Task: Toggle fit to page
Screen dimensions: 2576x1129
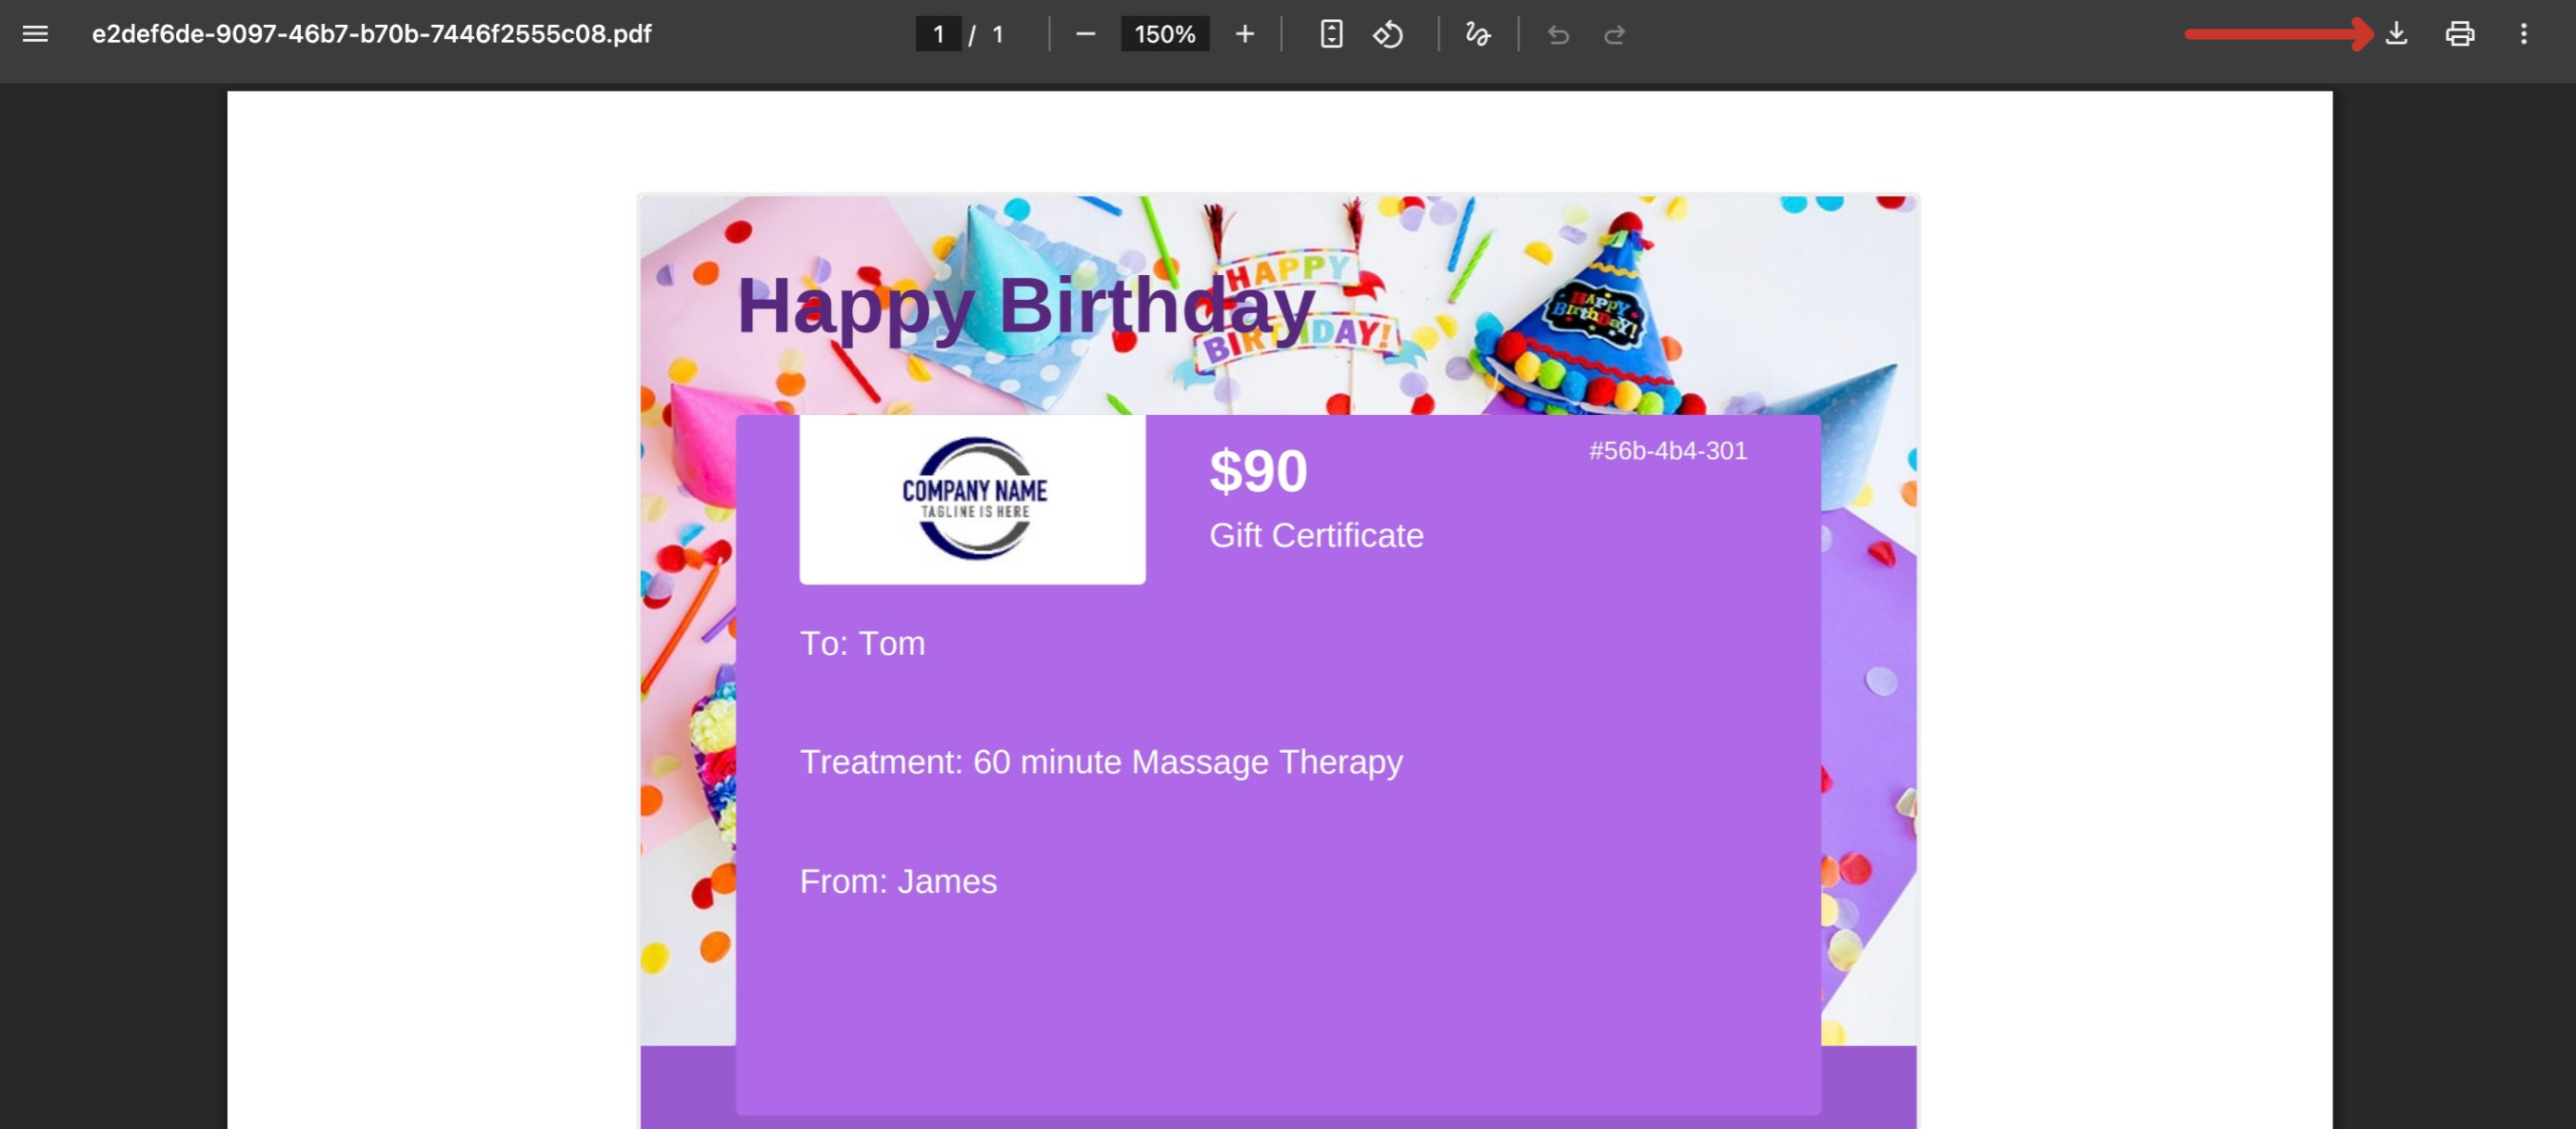Action: (1331, 34)
